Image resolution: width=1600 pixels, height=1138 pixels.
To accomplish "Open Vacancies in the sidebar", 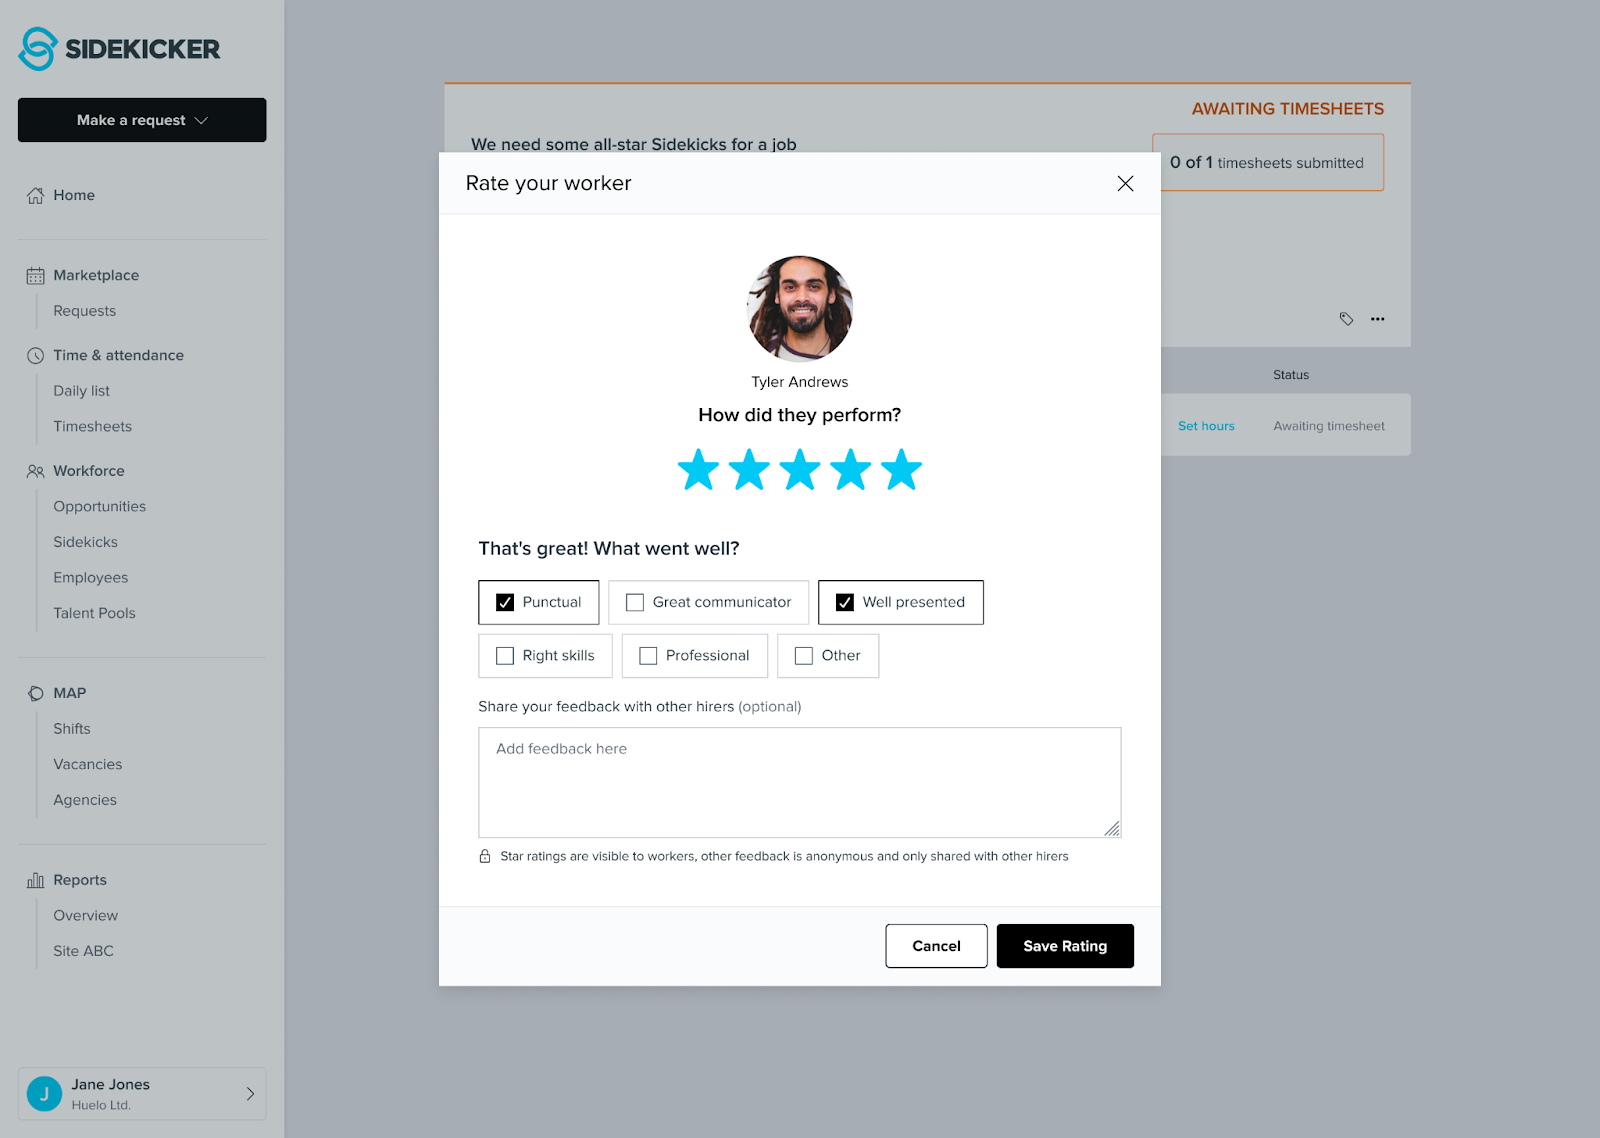I will [88, 764].
